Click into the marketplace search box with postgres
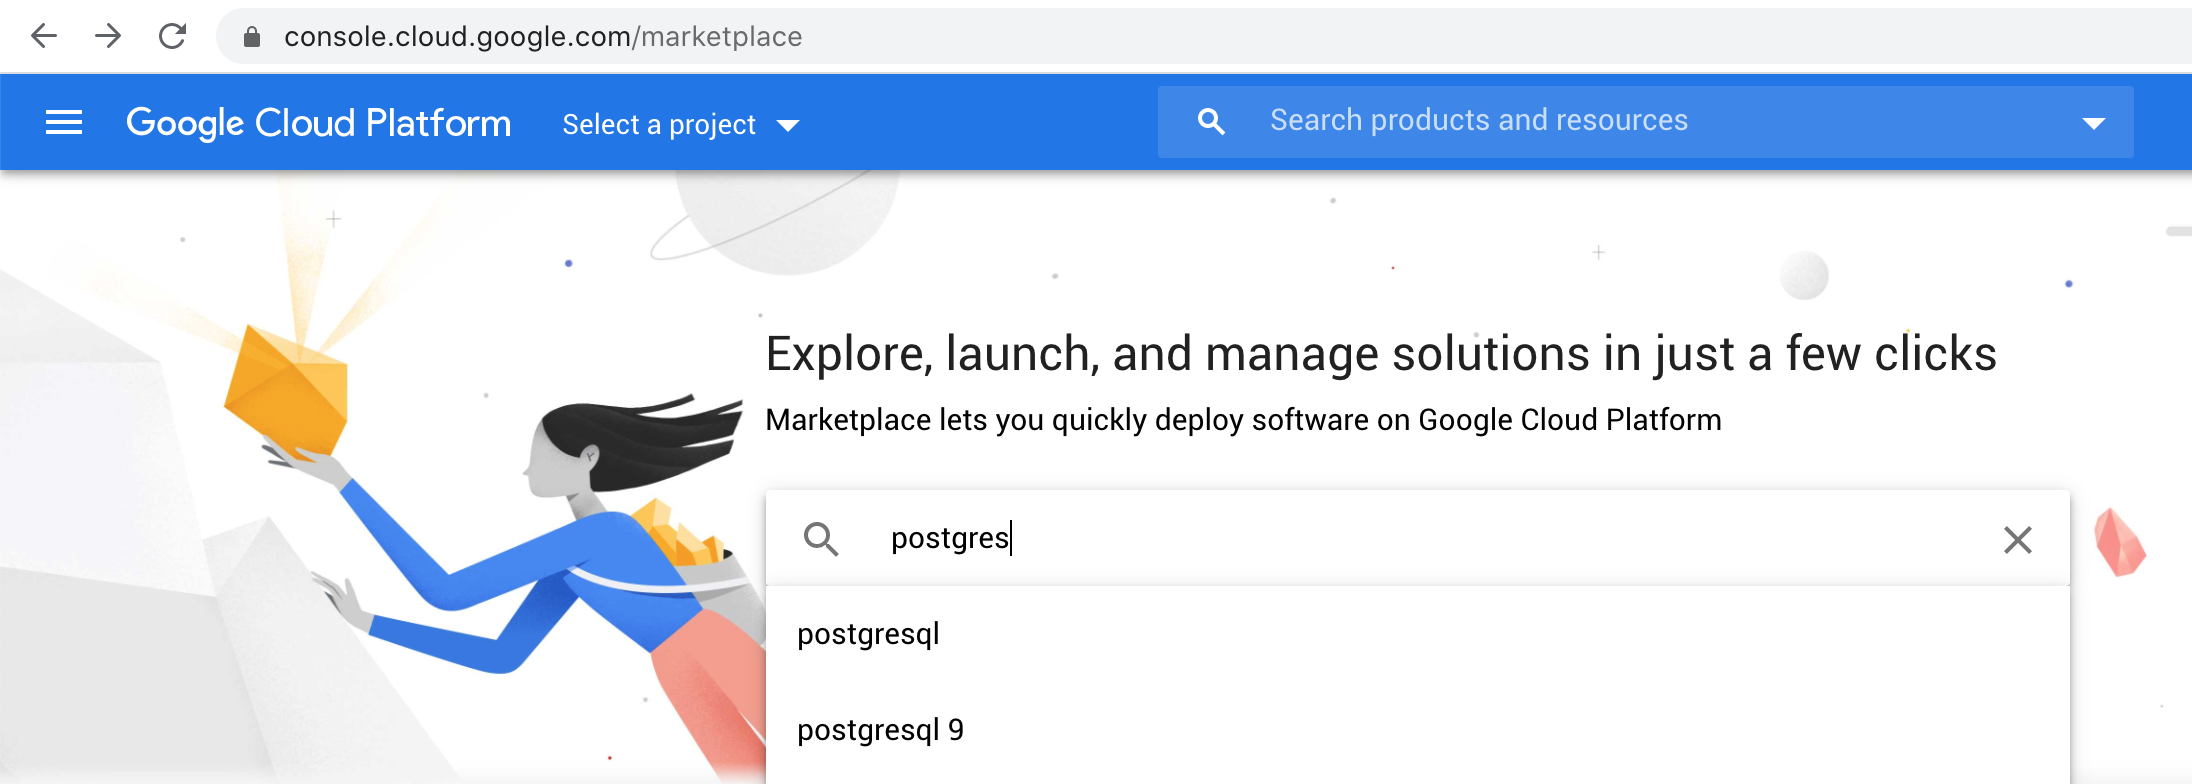This screenshot has width=2192, height=784. (1417, 538)
